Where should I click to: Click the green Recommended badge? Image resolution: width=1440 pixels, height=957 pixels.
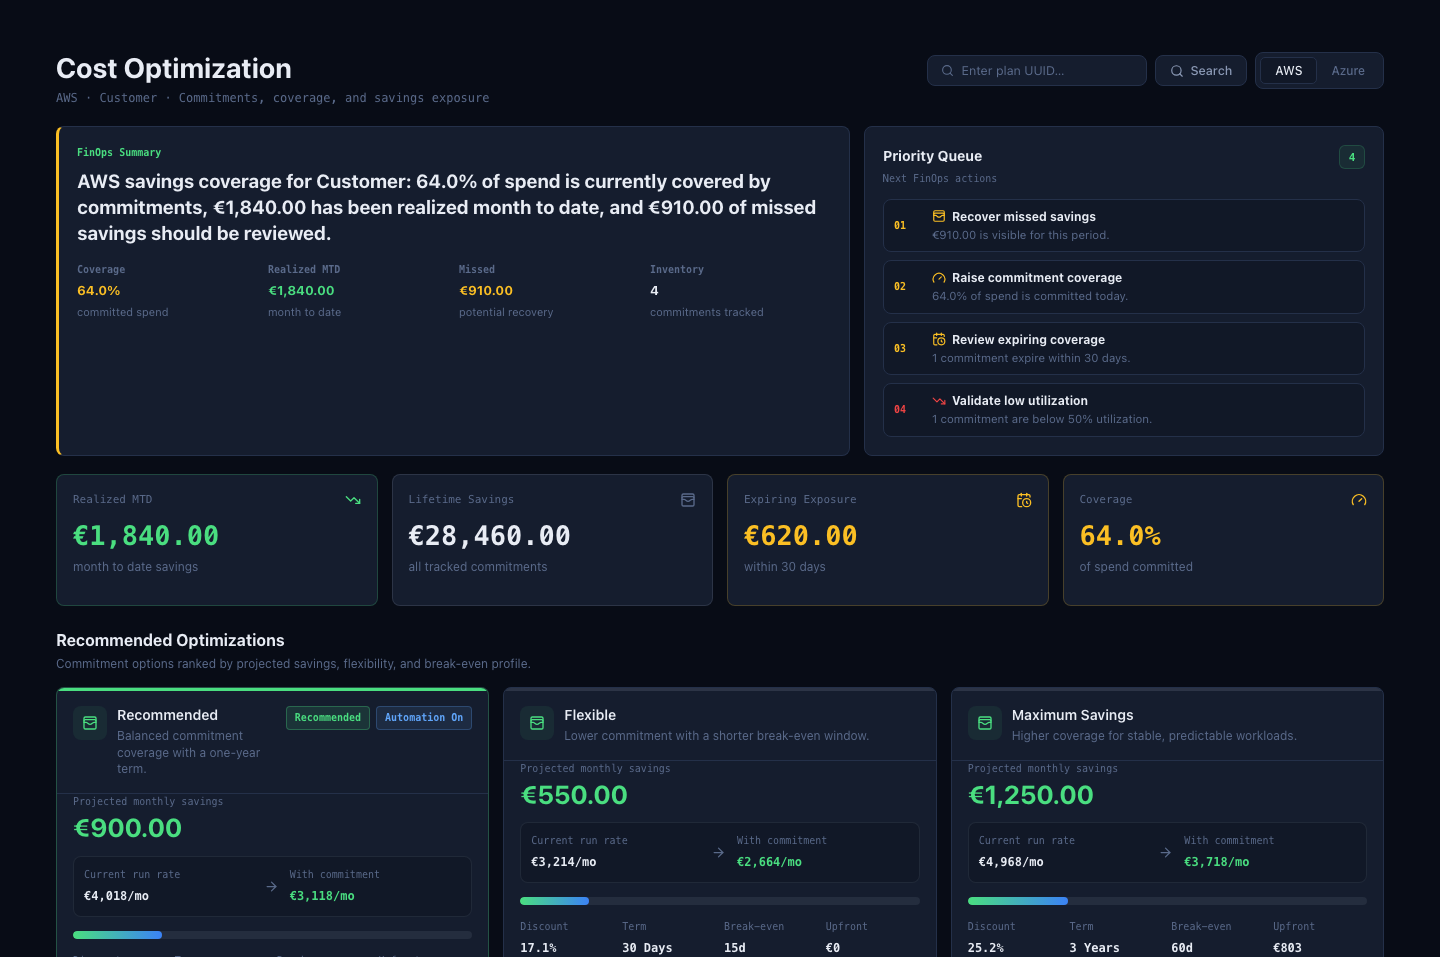[x=328, y=718]
